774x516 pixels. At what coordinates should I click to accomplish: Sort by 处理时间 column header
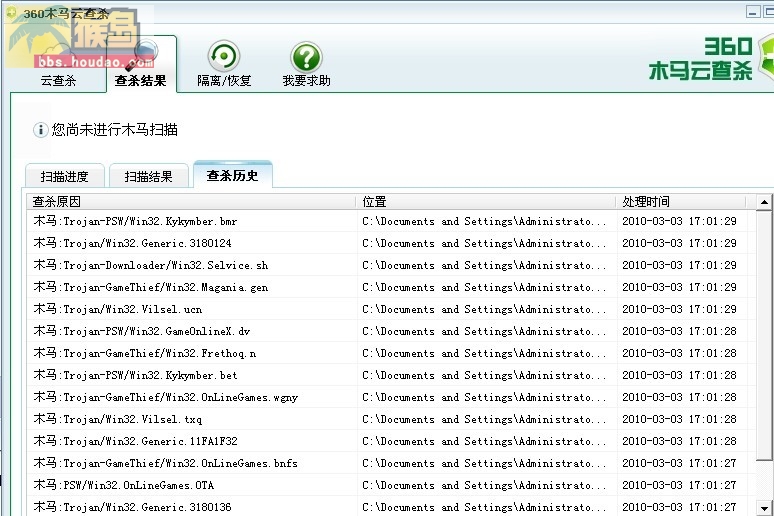point(681,201)
